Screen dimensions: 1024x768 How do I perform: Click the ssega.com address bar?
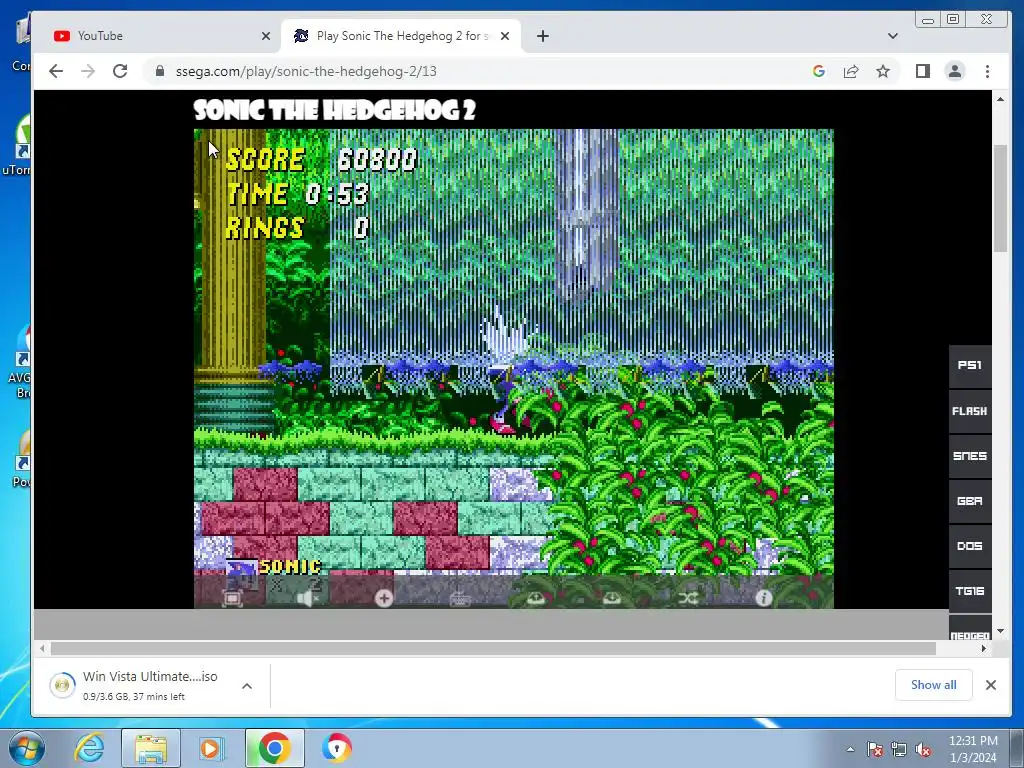[483, 71]
